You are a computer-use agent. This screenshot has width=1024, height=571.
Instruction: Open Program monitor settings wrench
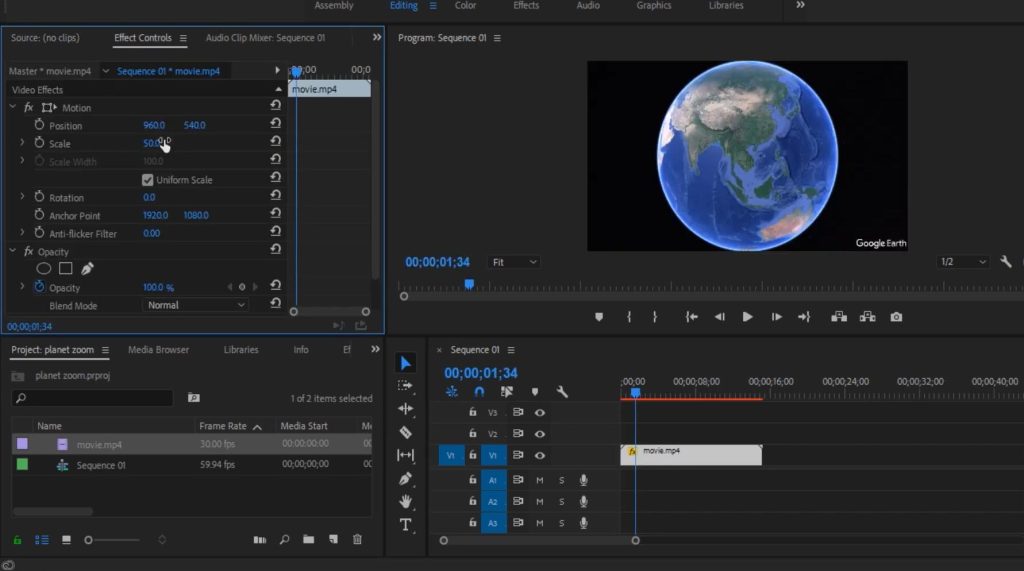click(x=1006, y=261)
